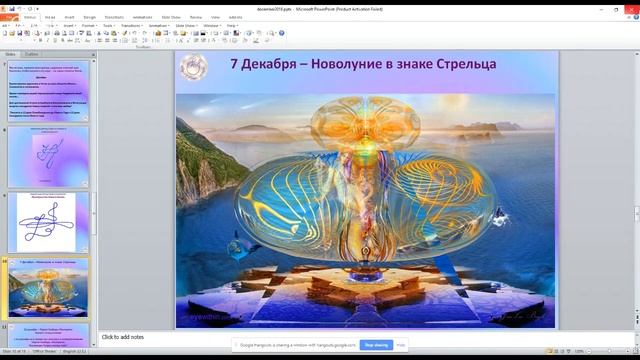This screenshot has width=640, height=360.
Task: Switch to Slide Sorter view in status bar
Action: (556, 351)
